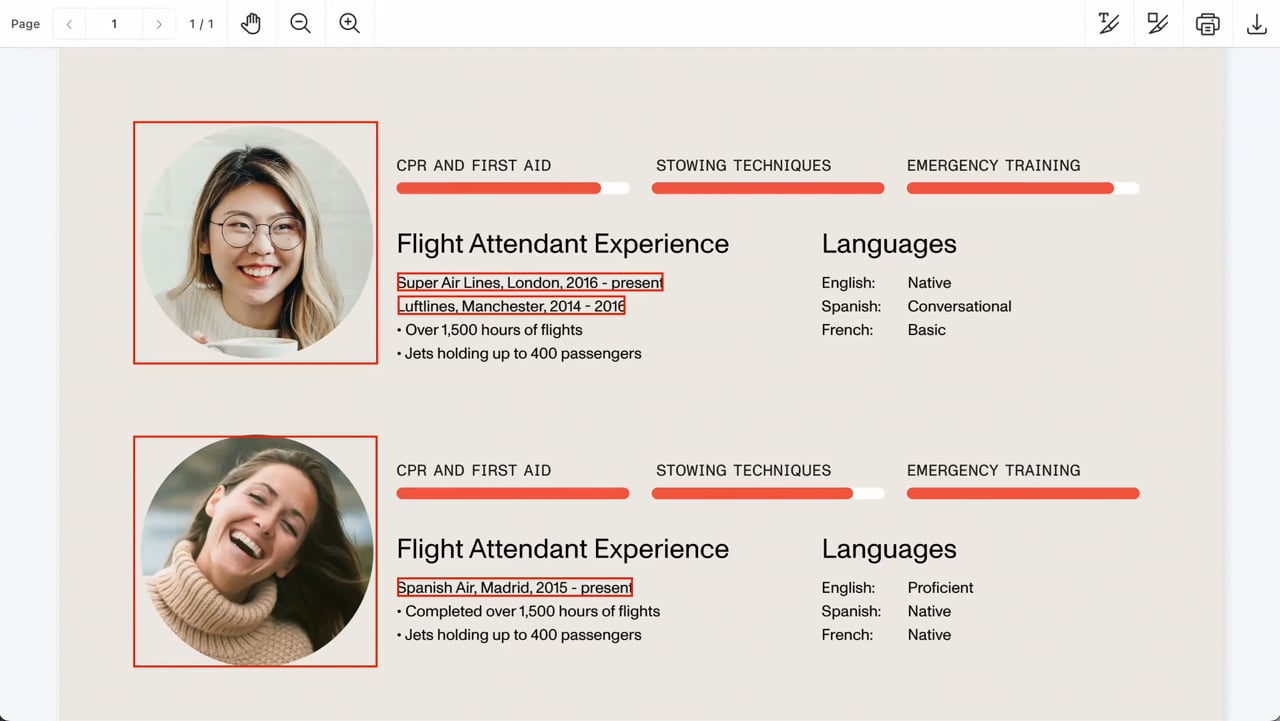This screenshot has width=1280, height=721.
Task: Open the shape editing tool
Action: coord(1158,24)
